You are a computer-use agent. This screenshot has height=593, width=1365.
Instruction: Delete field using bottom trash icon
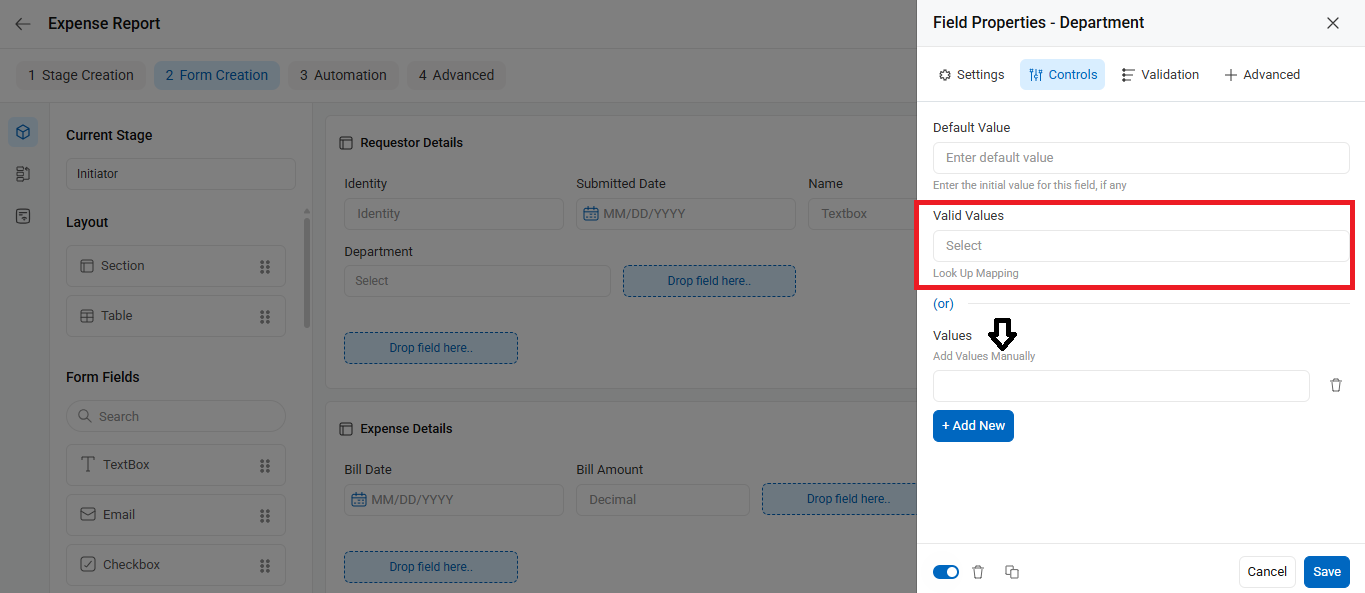(978, 572)
